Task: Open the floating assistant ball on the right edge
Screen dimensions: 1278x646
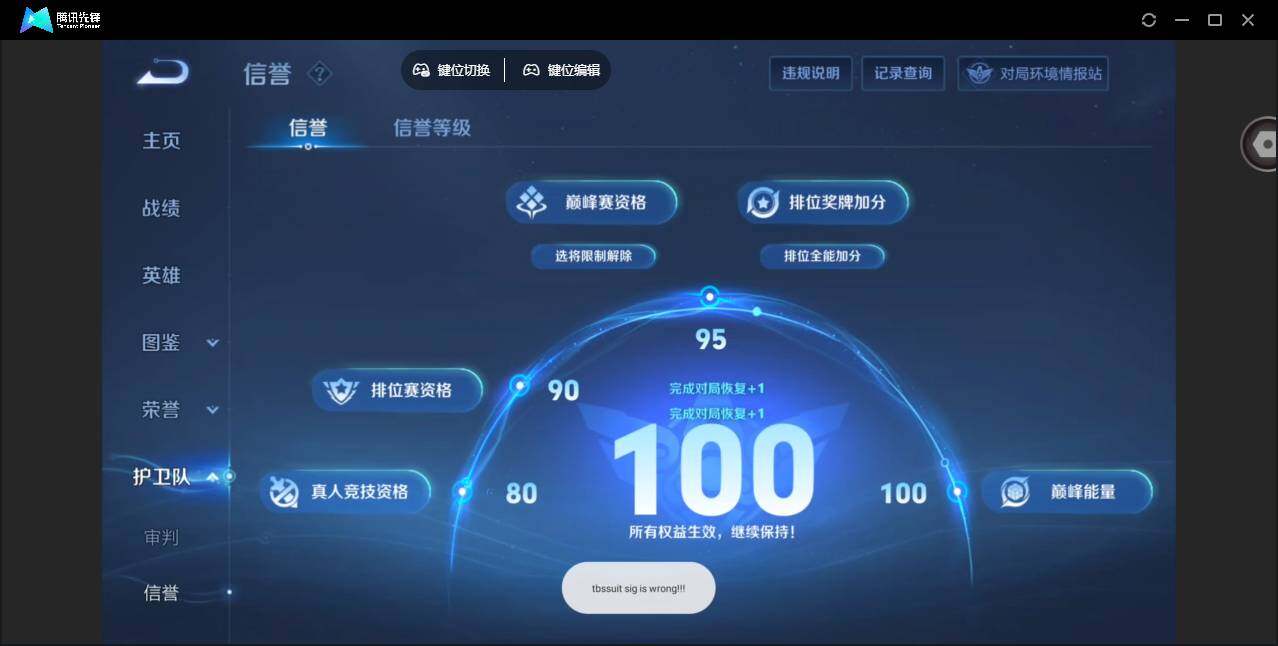Action: (1262, 143)
